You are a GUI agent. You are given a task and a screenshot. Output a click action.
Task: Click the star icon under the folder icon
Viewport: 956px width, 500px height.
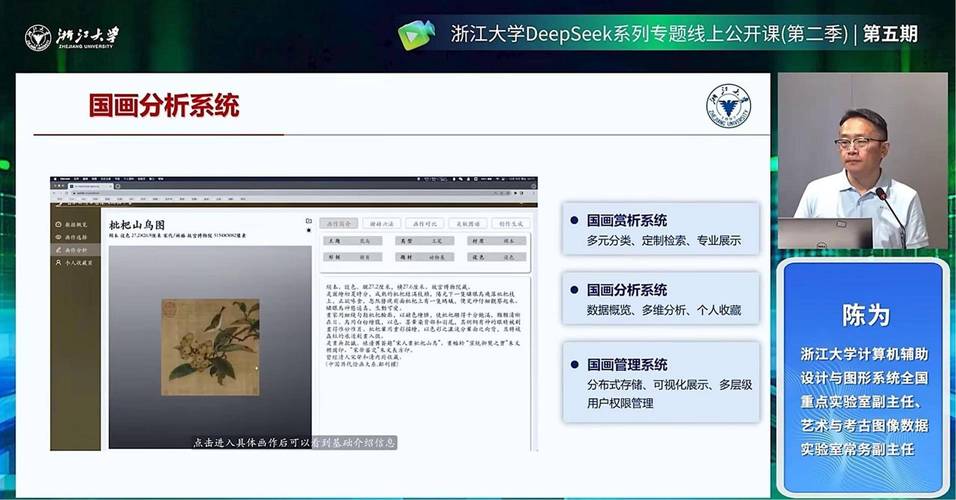pyautogui.click(x=309, y=230)
